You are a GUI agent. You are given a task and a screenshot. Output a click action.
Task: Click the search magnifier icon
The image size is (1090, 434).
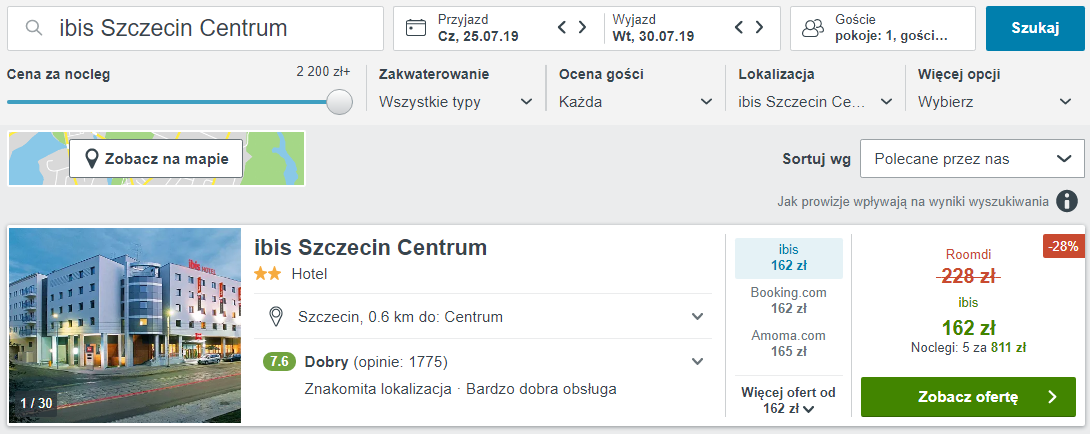click(x=33, y=28)
